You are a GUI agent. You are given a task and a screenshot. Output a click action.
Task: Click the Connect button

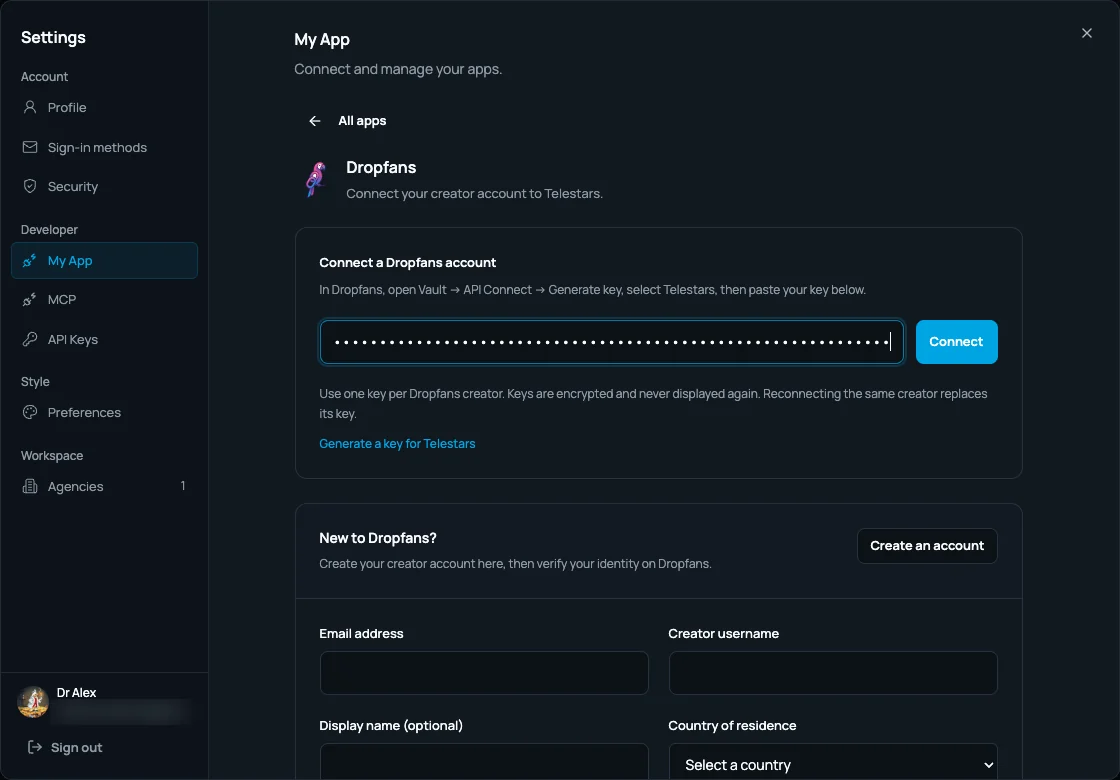[x=956, y=341]
